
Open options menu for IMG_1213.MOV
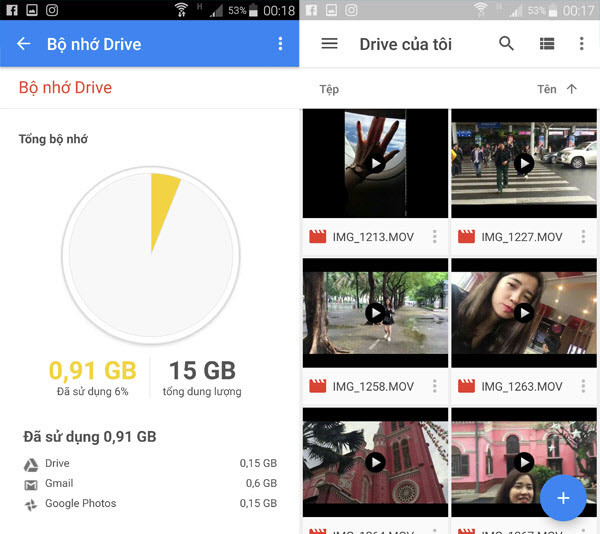434,237
